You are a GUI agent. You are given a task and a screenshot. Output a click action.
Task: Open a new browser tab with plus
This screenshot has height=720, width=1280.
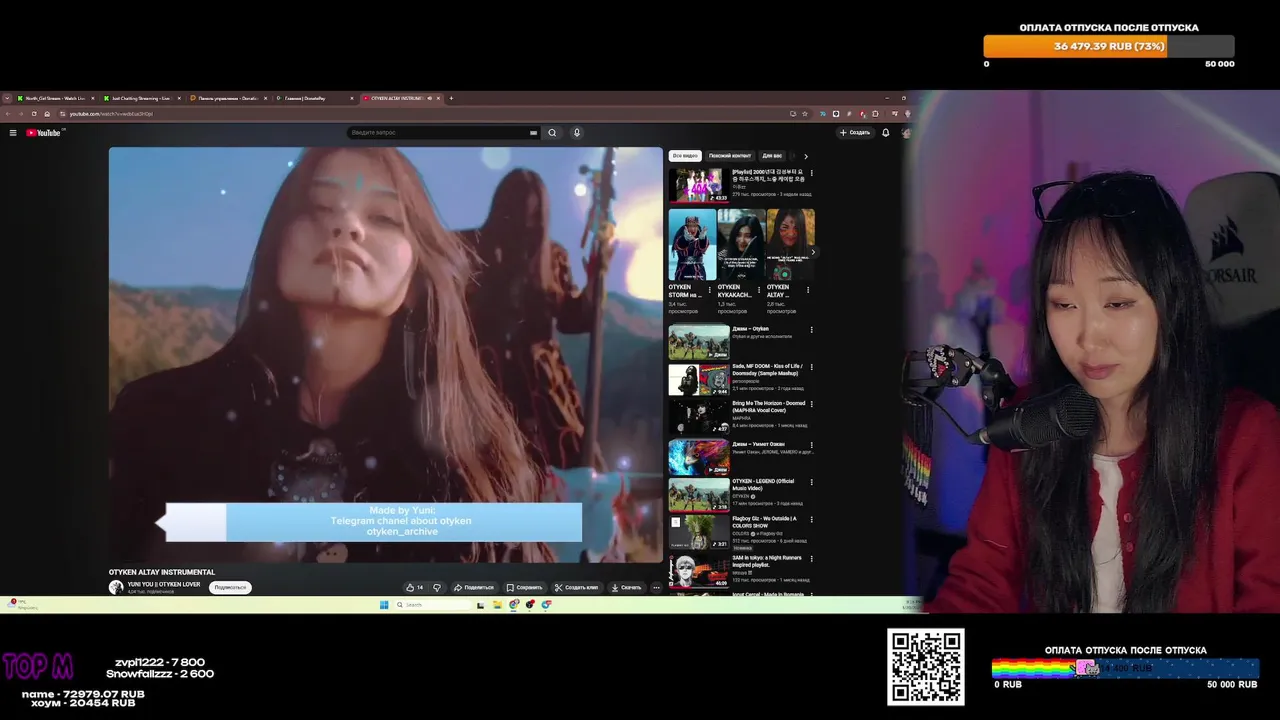click(x=451, y=98)
